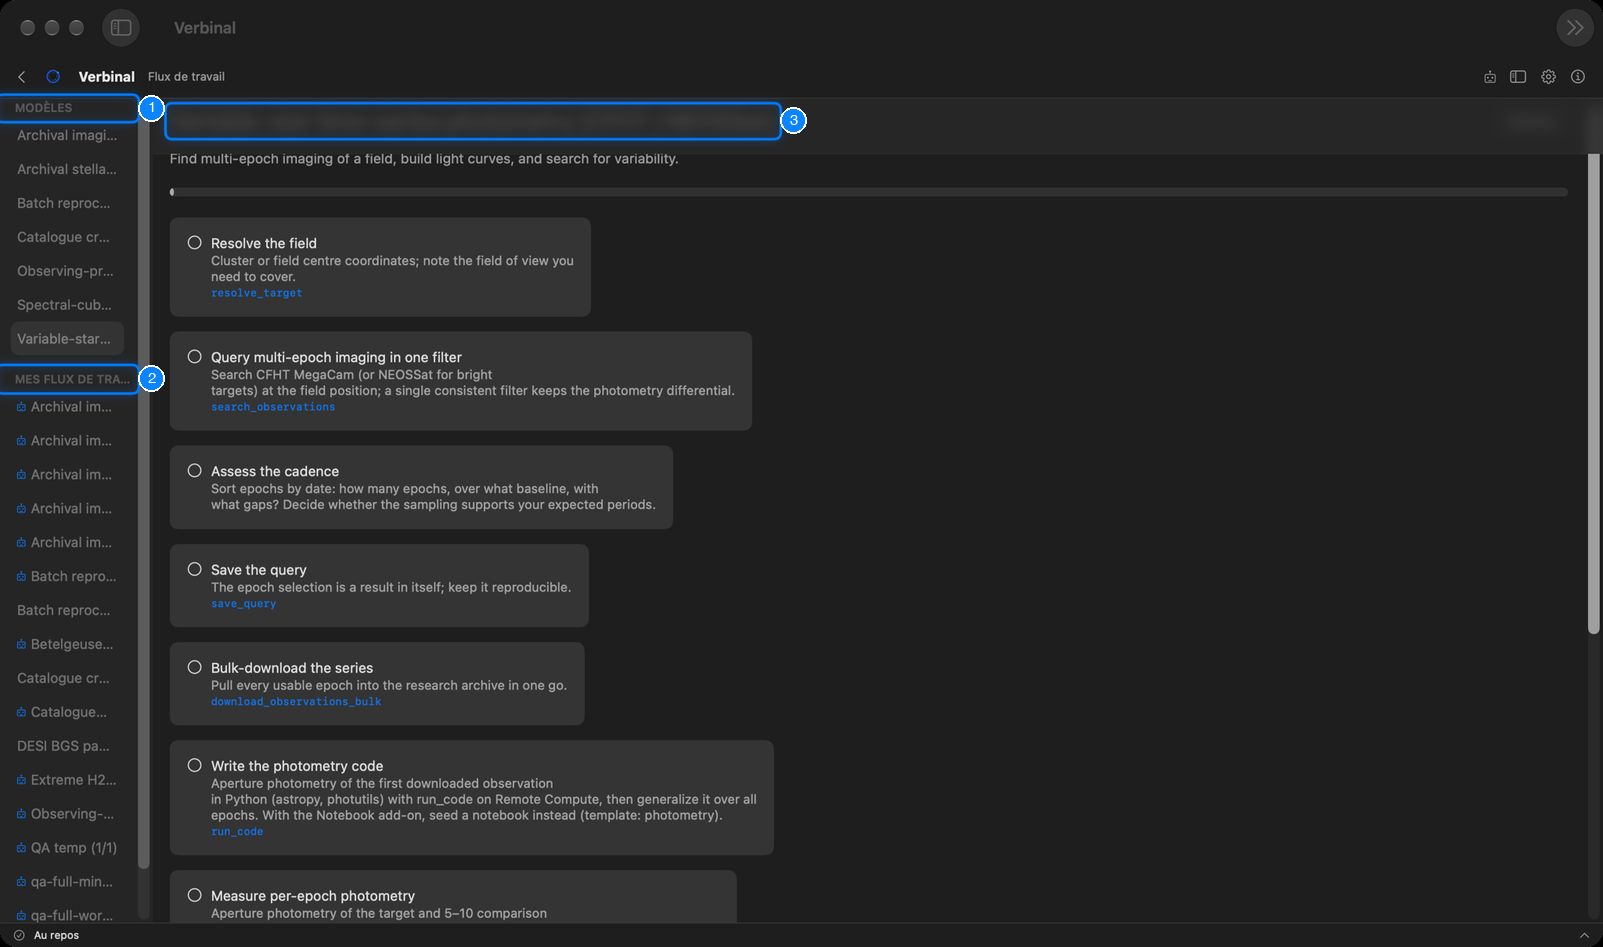Click the double-chevron icon at window top
1603x947 pixels.
coord(1574,28)
